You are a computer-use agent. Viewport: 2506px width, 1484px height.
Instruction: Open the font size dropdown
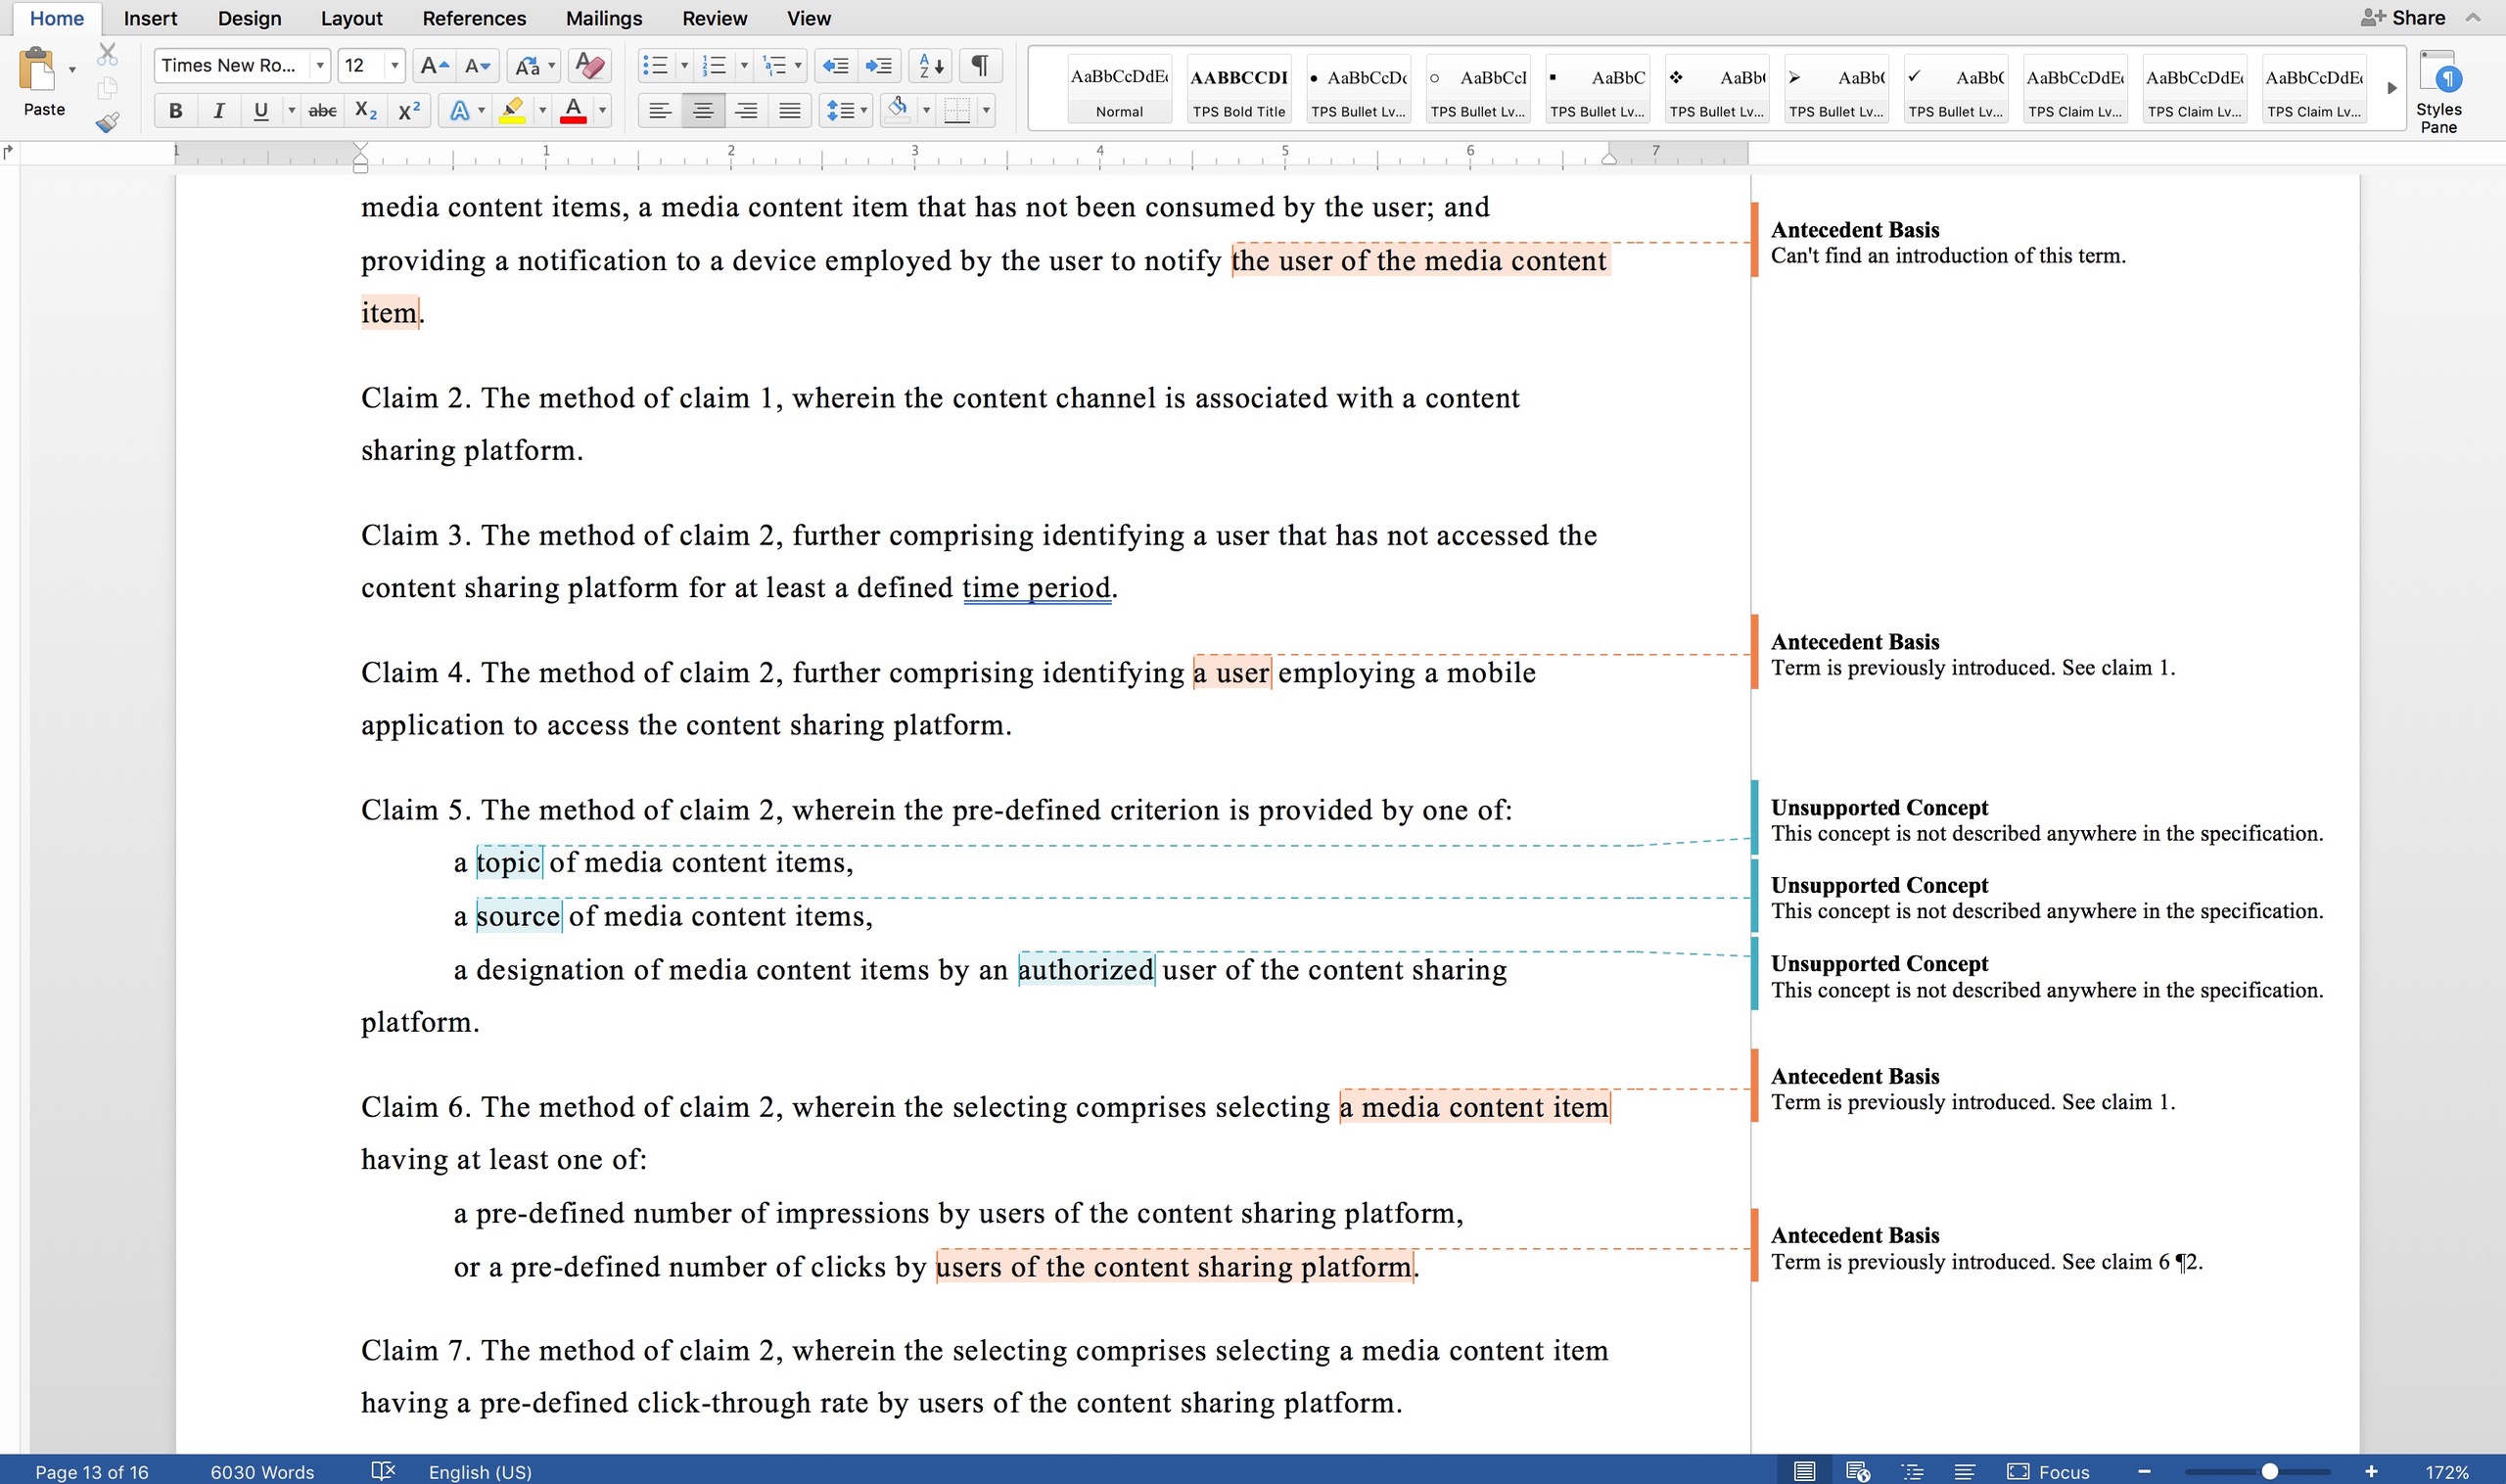(x=394, y=66)
